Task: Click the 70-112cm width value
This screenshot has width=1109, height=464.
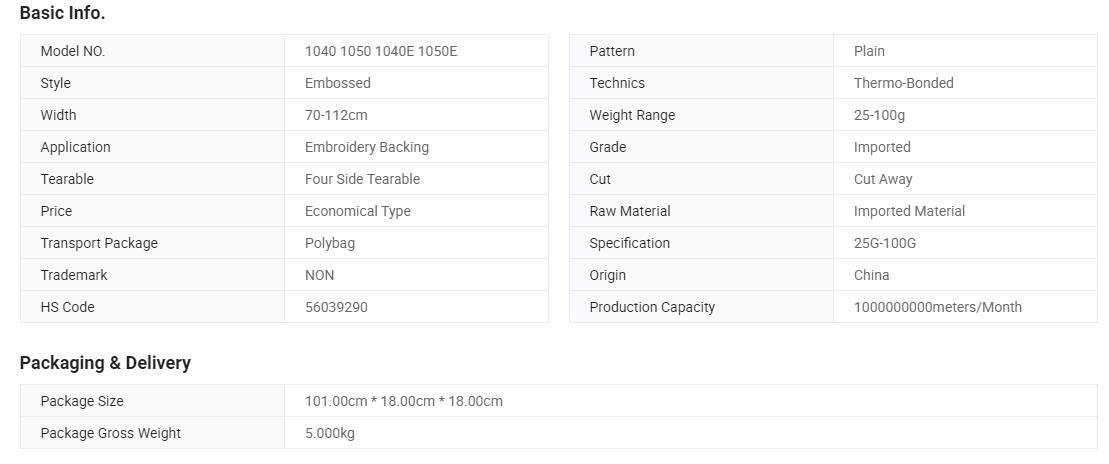Action: point(336,115)
